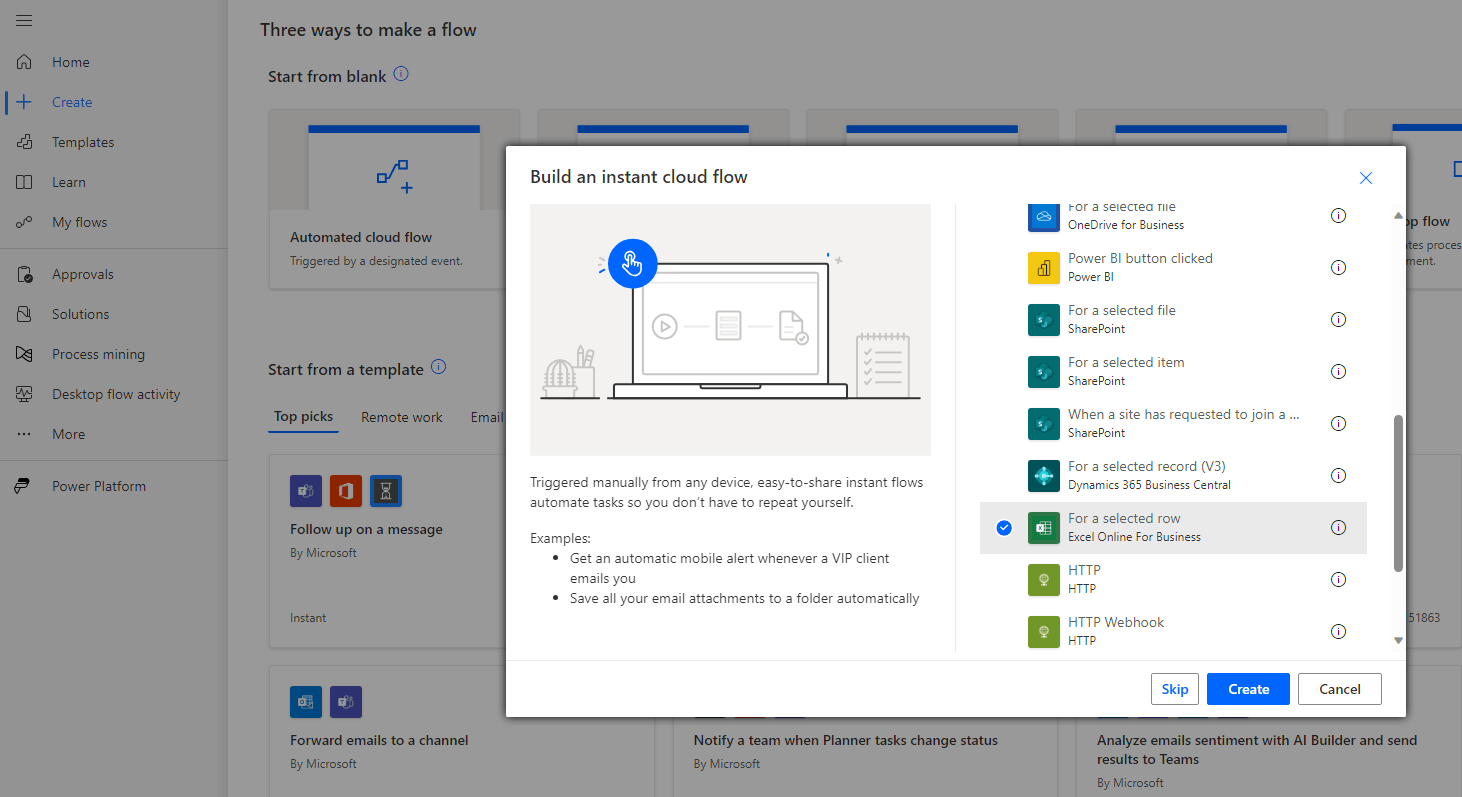Image resolution: width=1462 pixels, height=797 pixels.
Task: Click SharePoint icon for site join request trigger
Action: [1044, 424]
